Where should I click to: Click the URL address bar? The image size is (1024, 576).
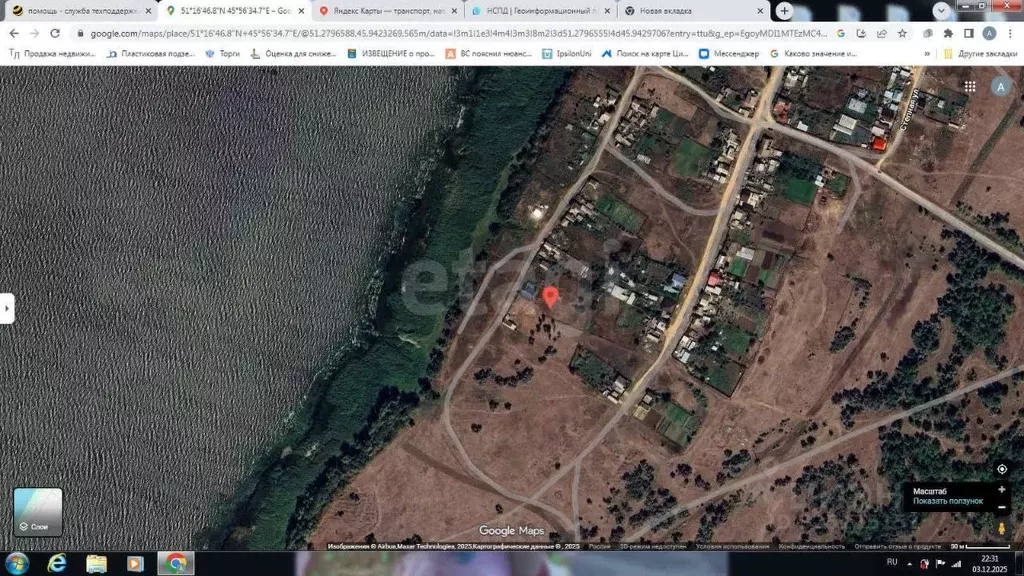point(450,33)
